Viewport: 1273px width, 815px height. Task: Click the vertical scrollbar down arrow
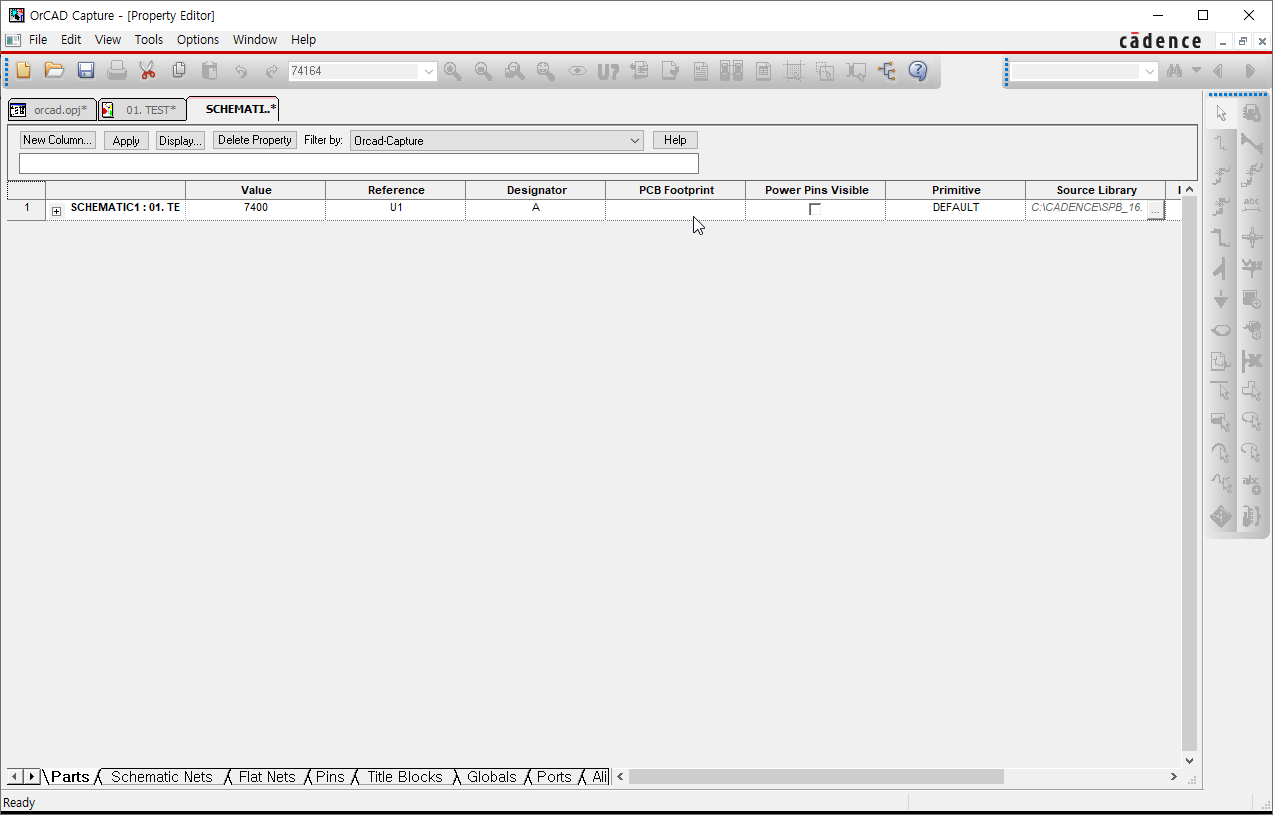pyautogui.click(x=1189, y=760)
